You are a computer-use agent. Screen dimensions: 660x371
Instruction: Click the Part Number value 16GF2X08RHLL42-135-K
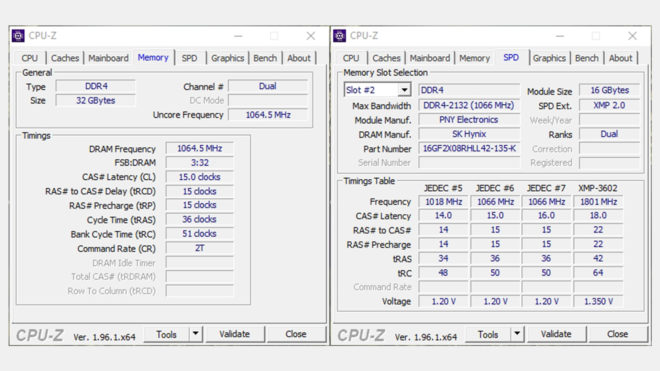(x=469, y=149)
